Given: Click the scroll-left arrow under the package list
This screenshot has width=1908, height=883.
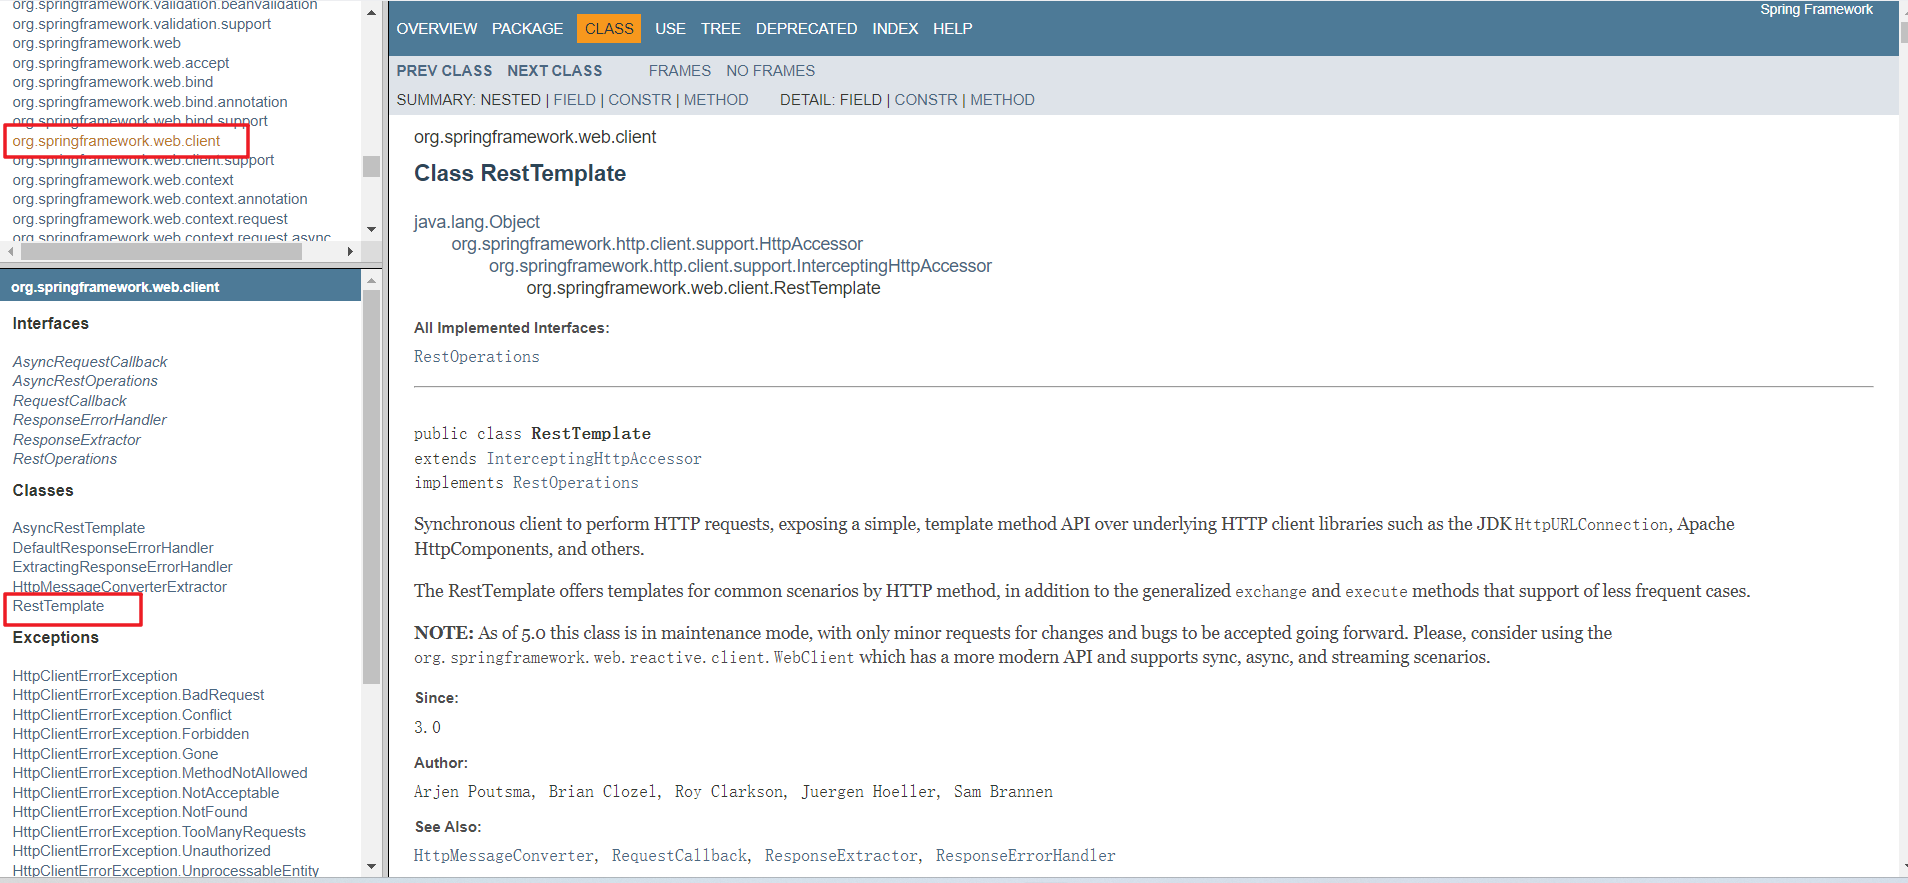Looking at the screenshot, I should (x=11, y=252).
